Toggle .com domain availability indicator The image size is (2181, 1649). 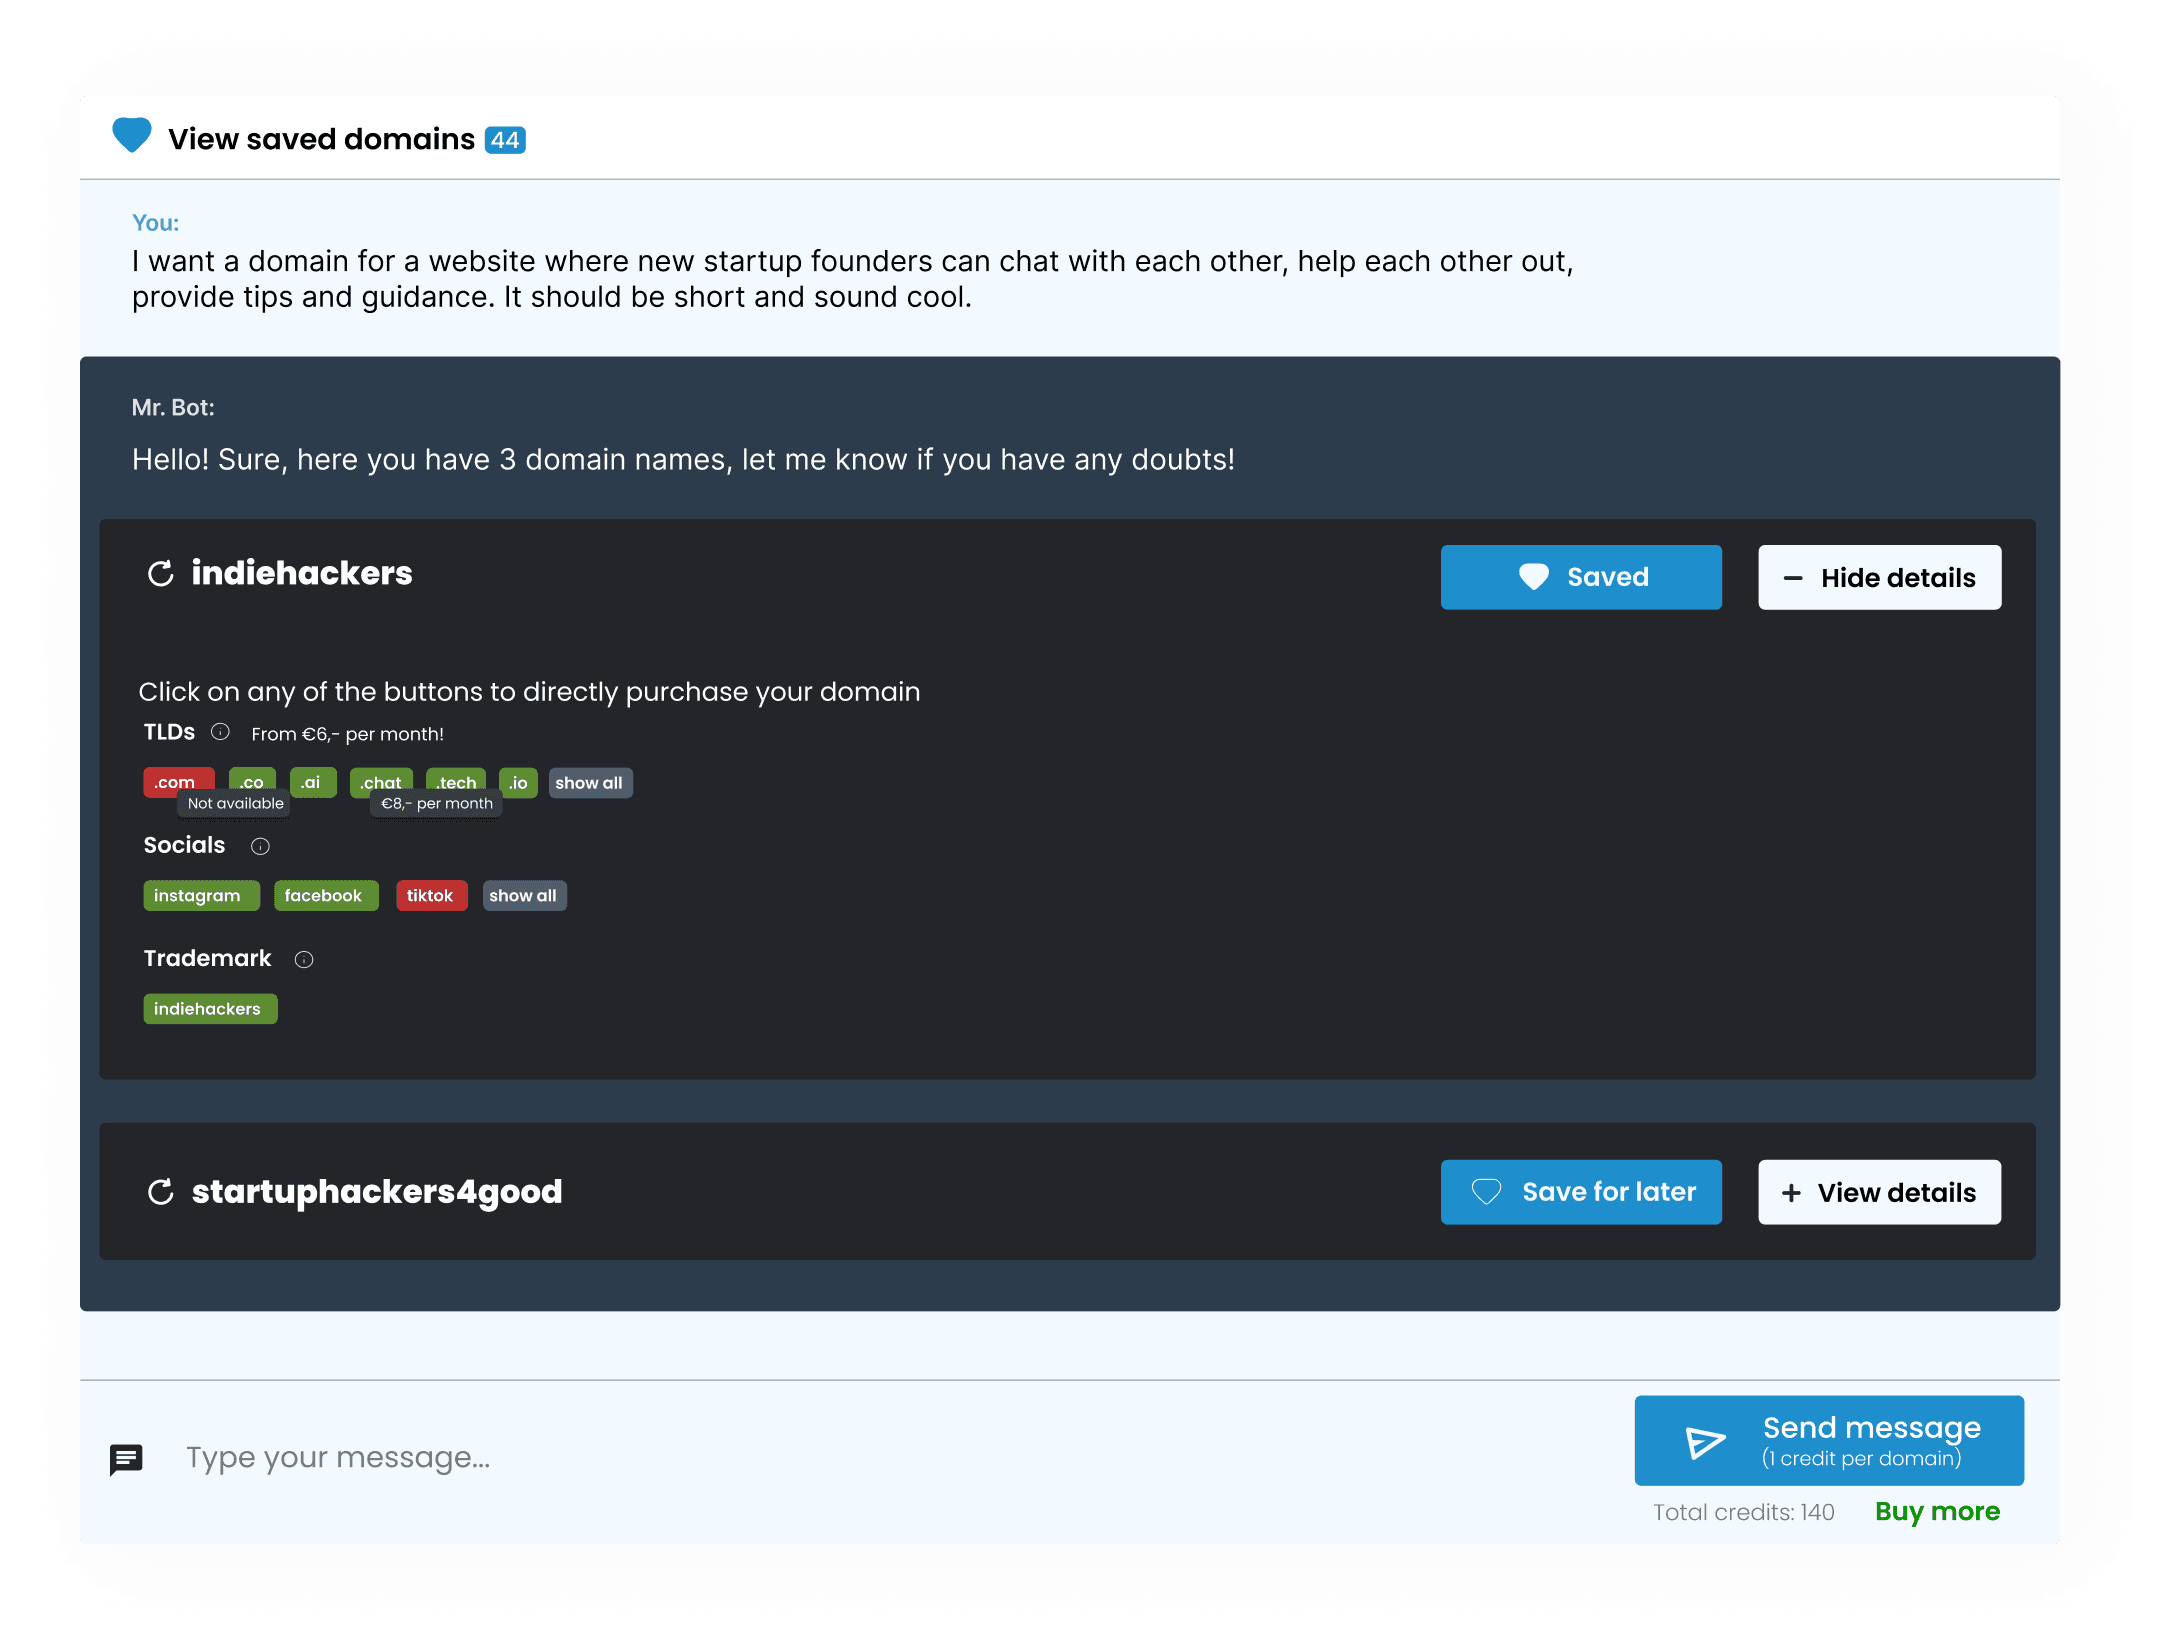pos(175,781)
